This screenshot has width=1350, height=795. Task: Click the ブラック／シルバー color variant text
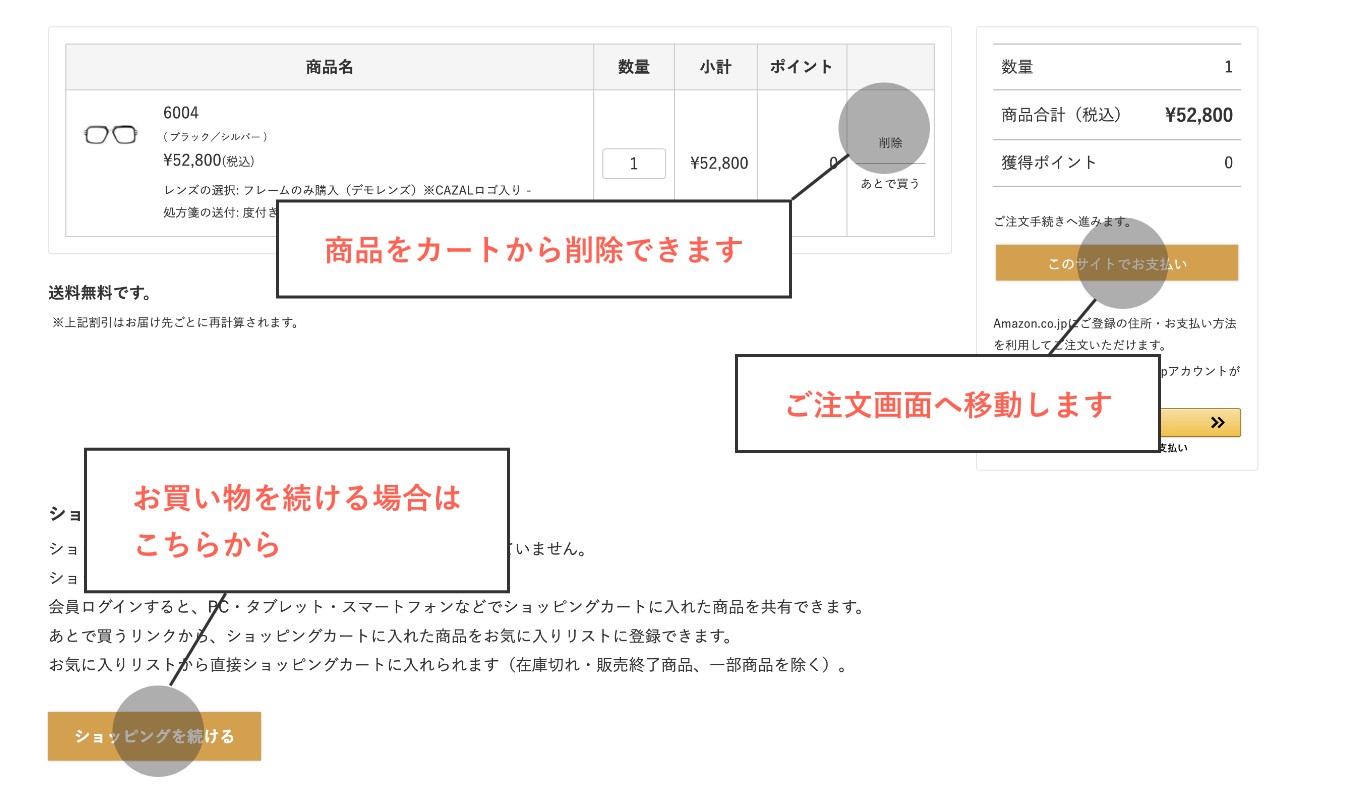point(215,137)
